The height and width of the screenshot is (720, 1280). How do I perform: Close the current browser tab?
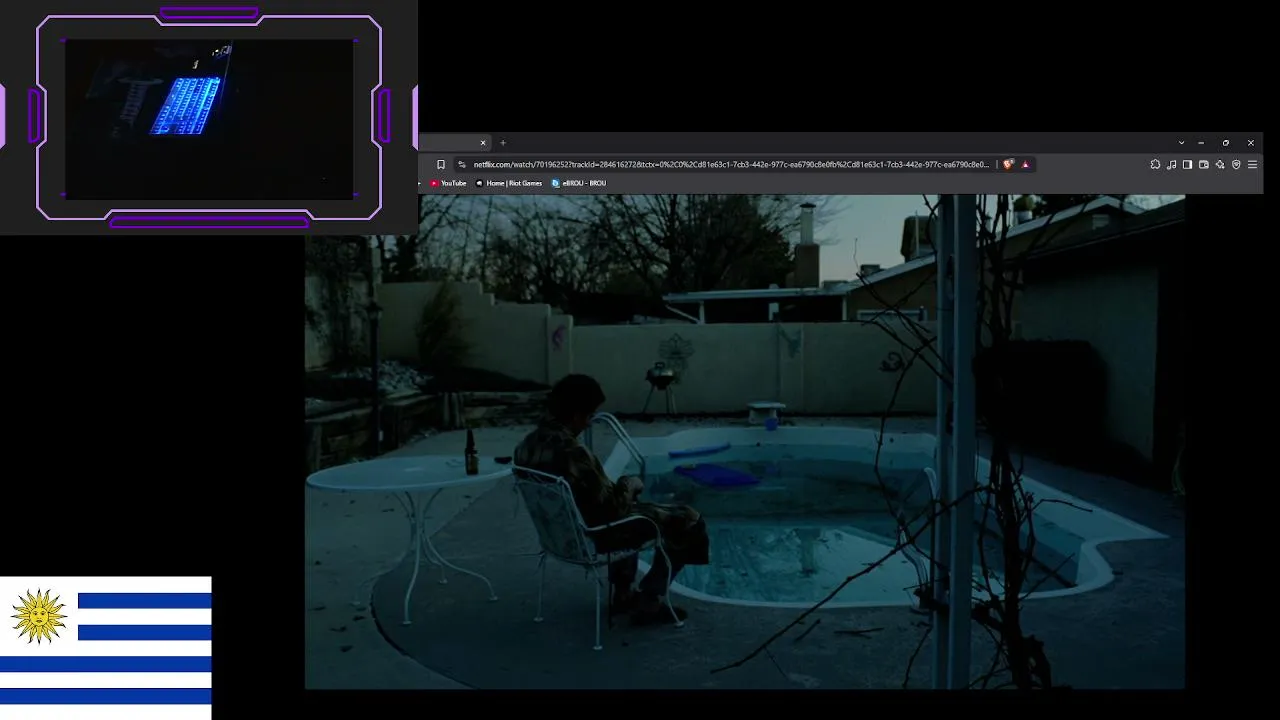coord(483,143)
